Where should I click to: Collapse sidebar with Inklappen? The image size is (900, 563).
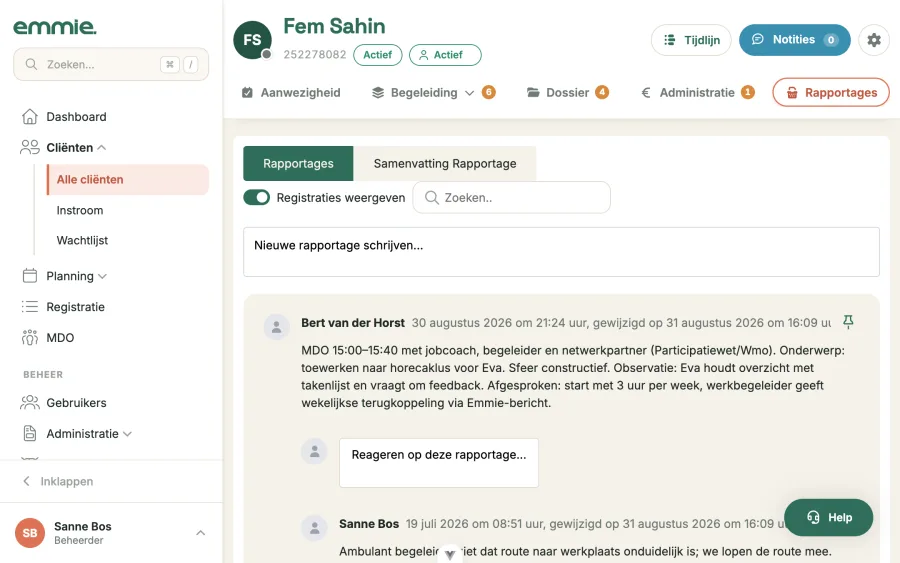point(57,482)
